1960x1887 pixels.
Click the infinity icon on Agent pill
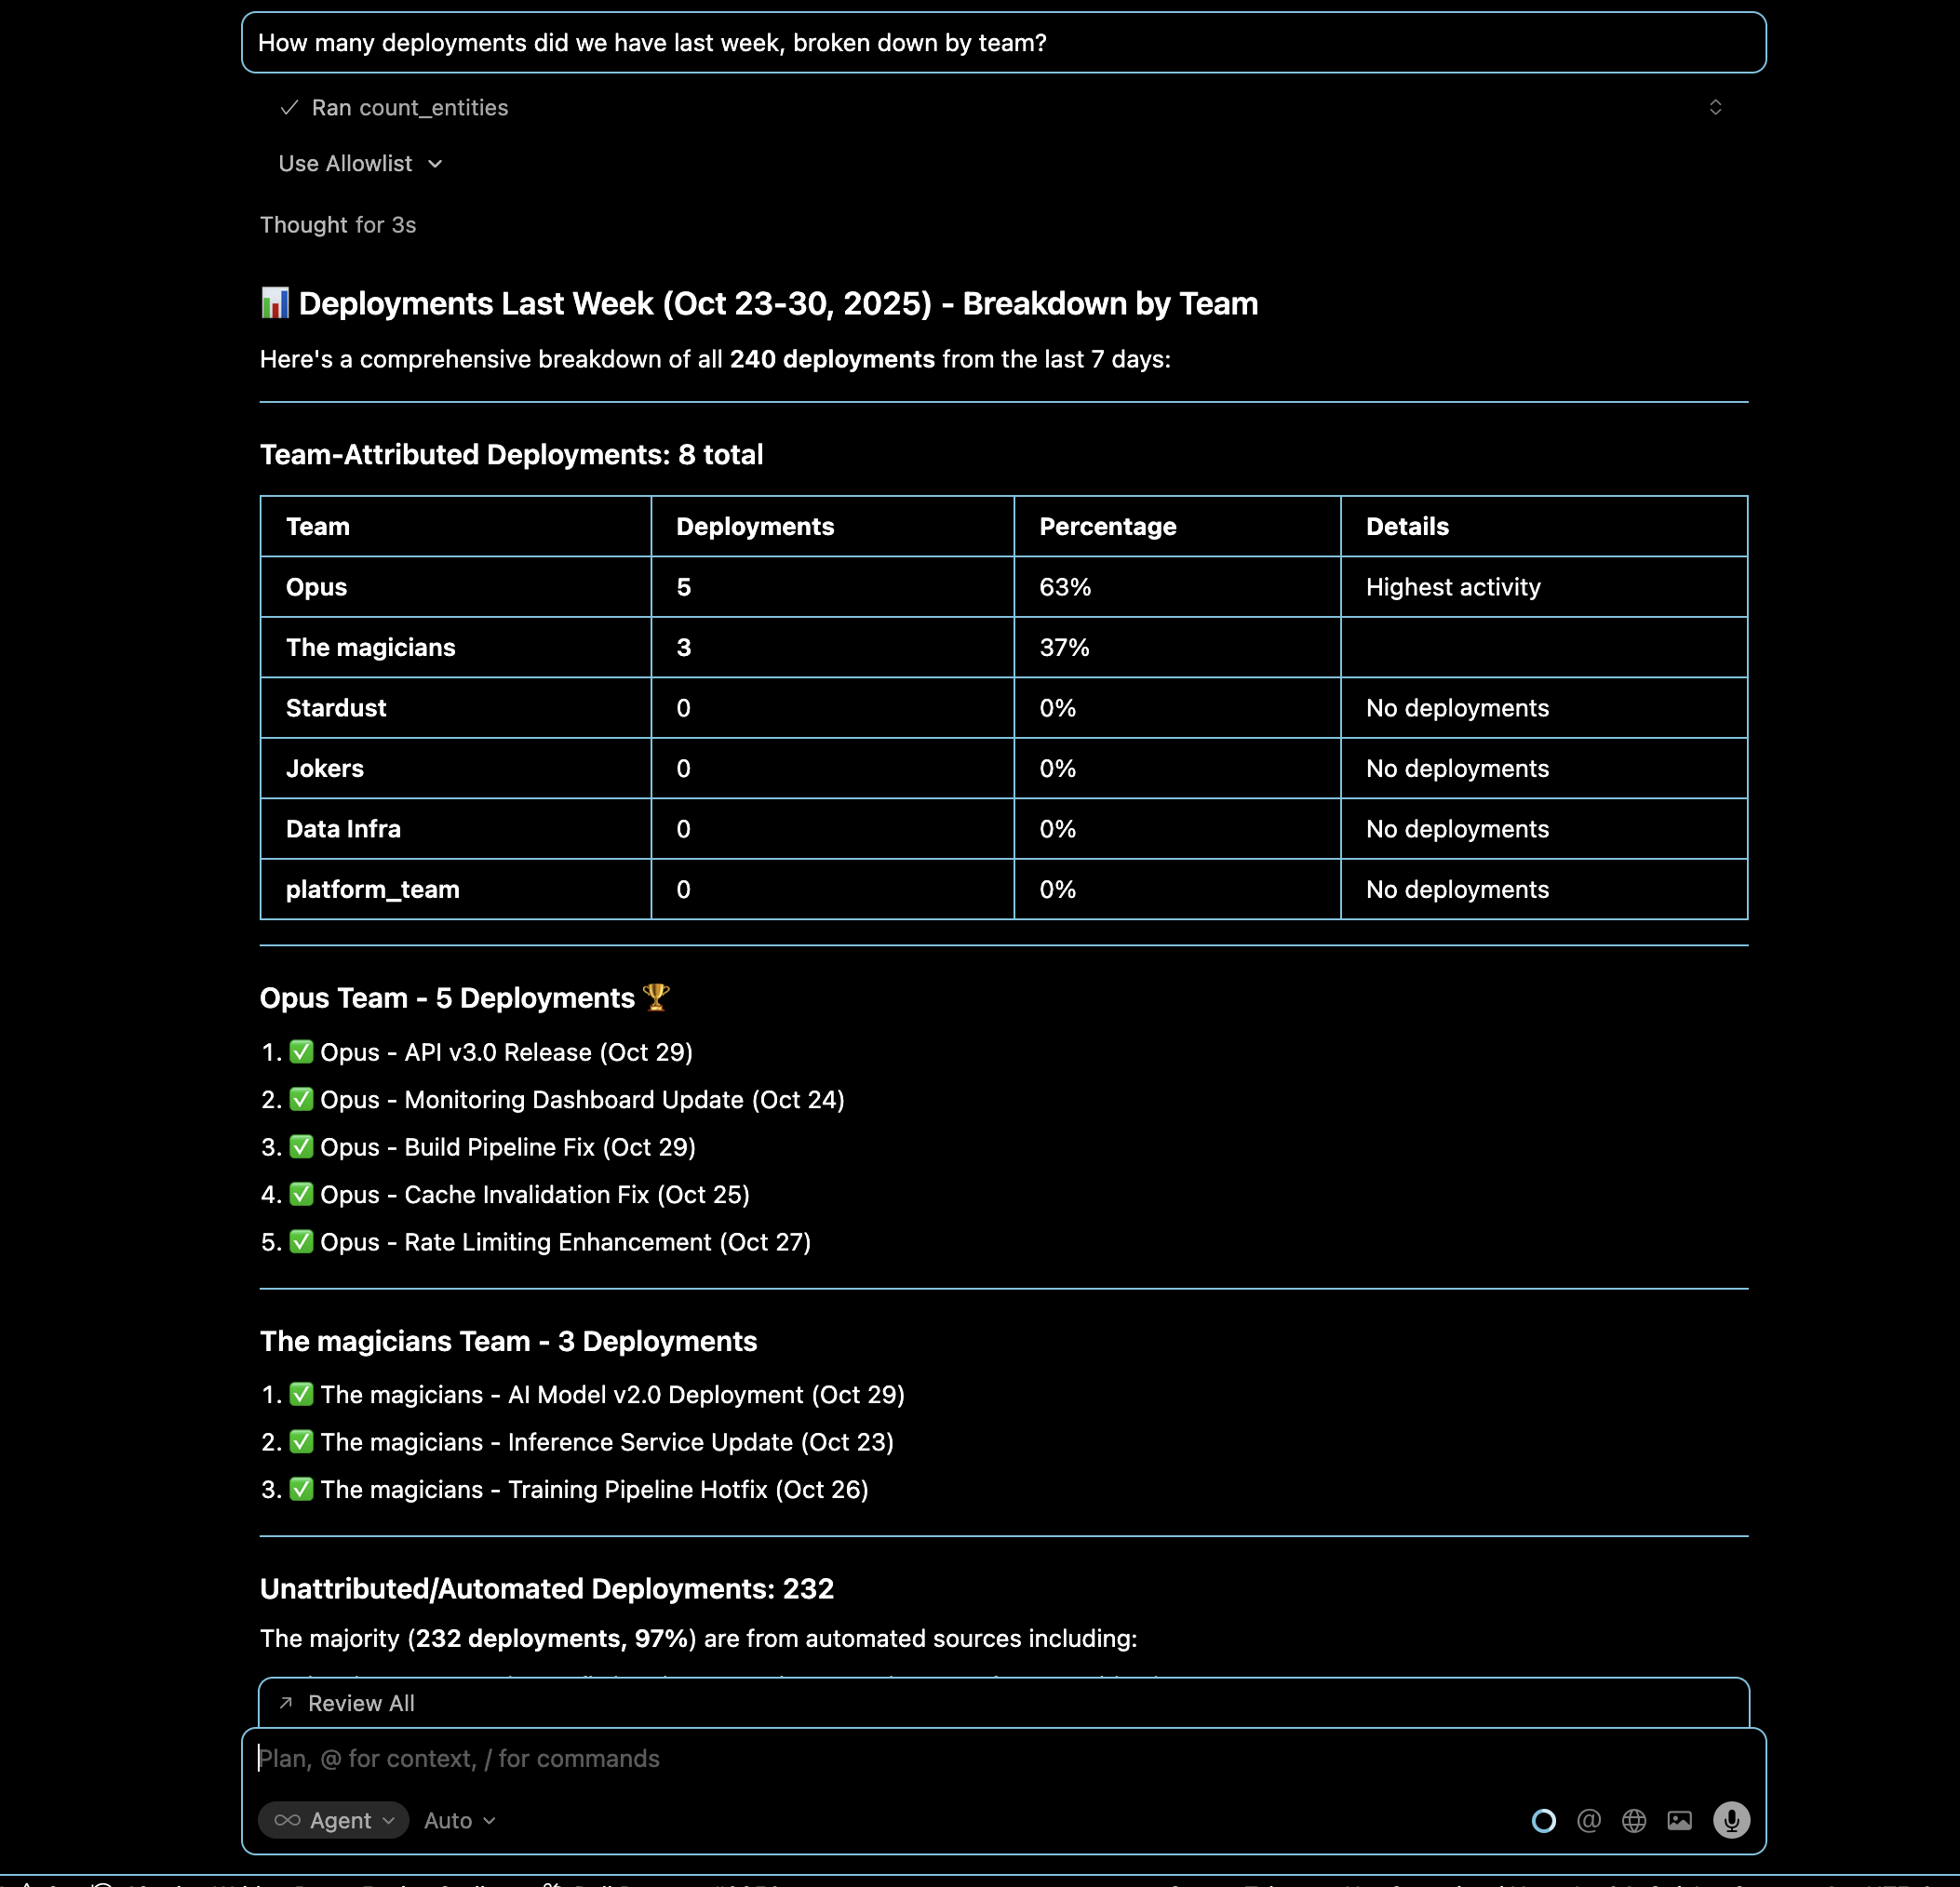[x=287, y=1820]
